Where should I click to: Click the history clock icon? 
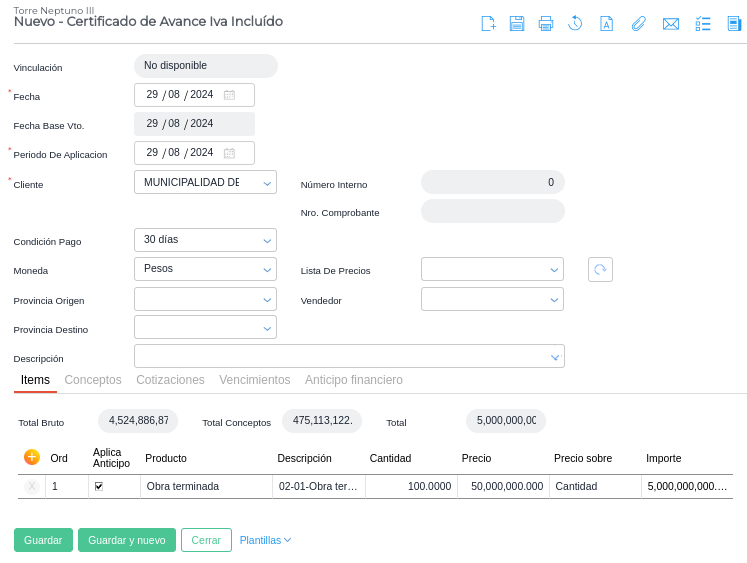pos(575,23)
